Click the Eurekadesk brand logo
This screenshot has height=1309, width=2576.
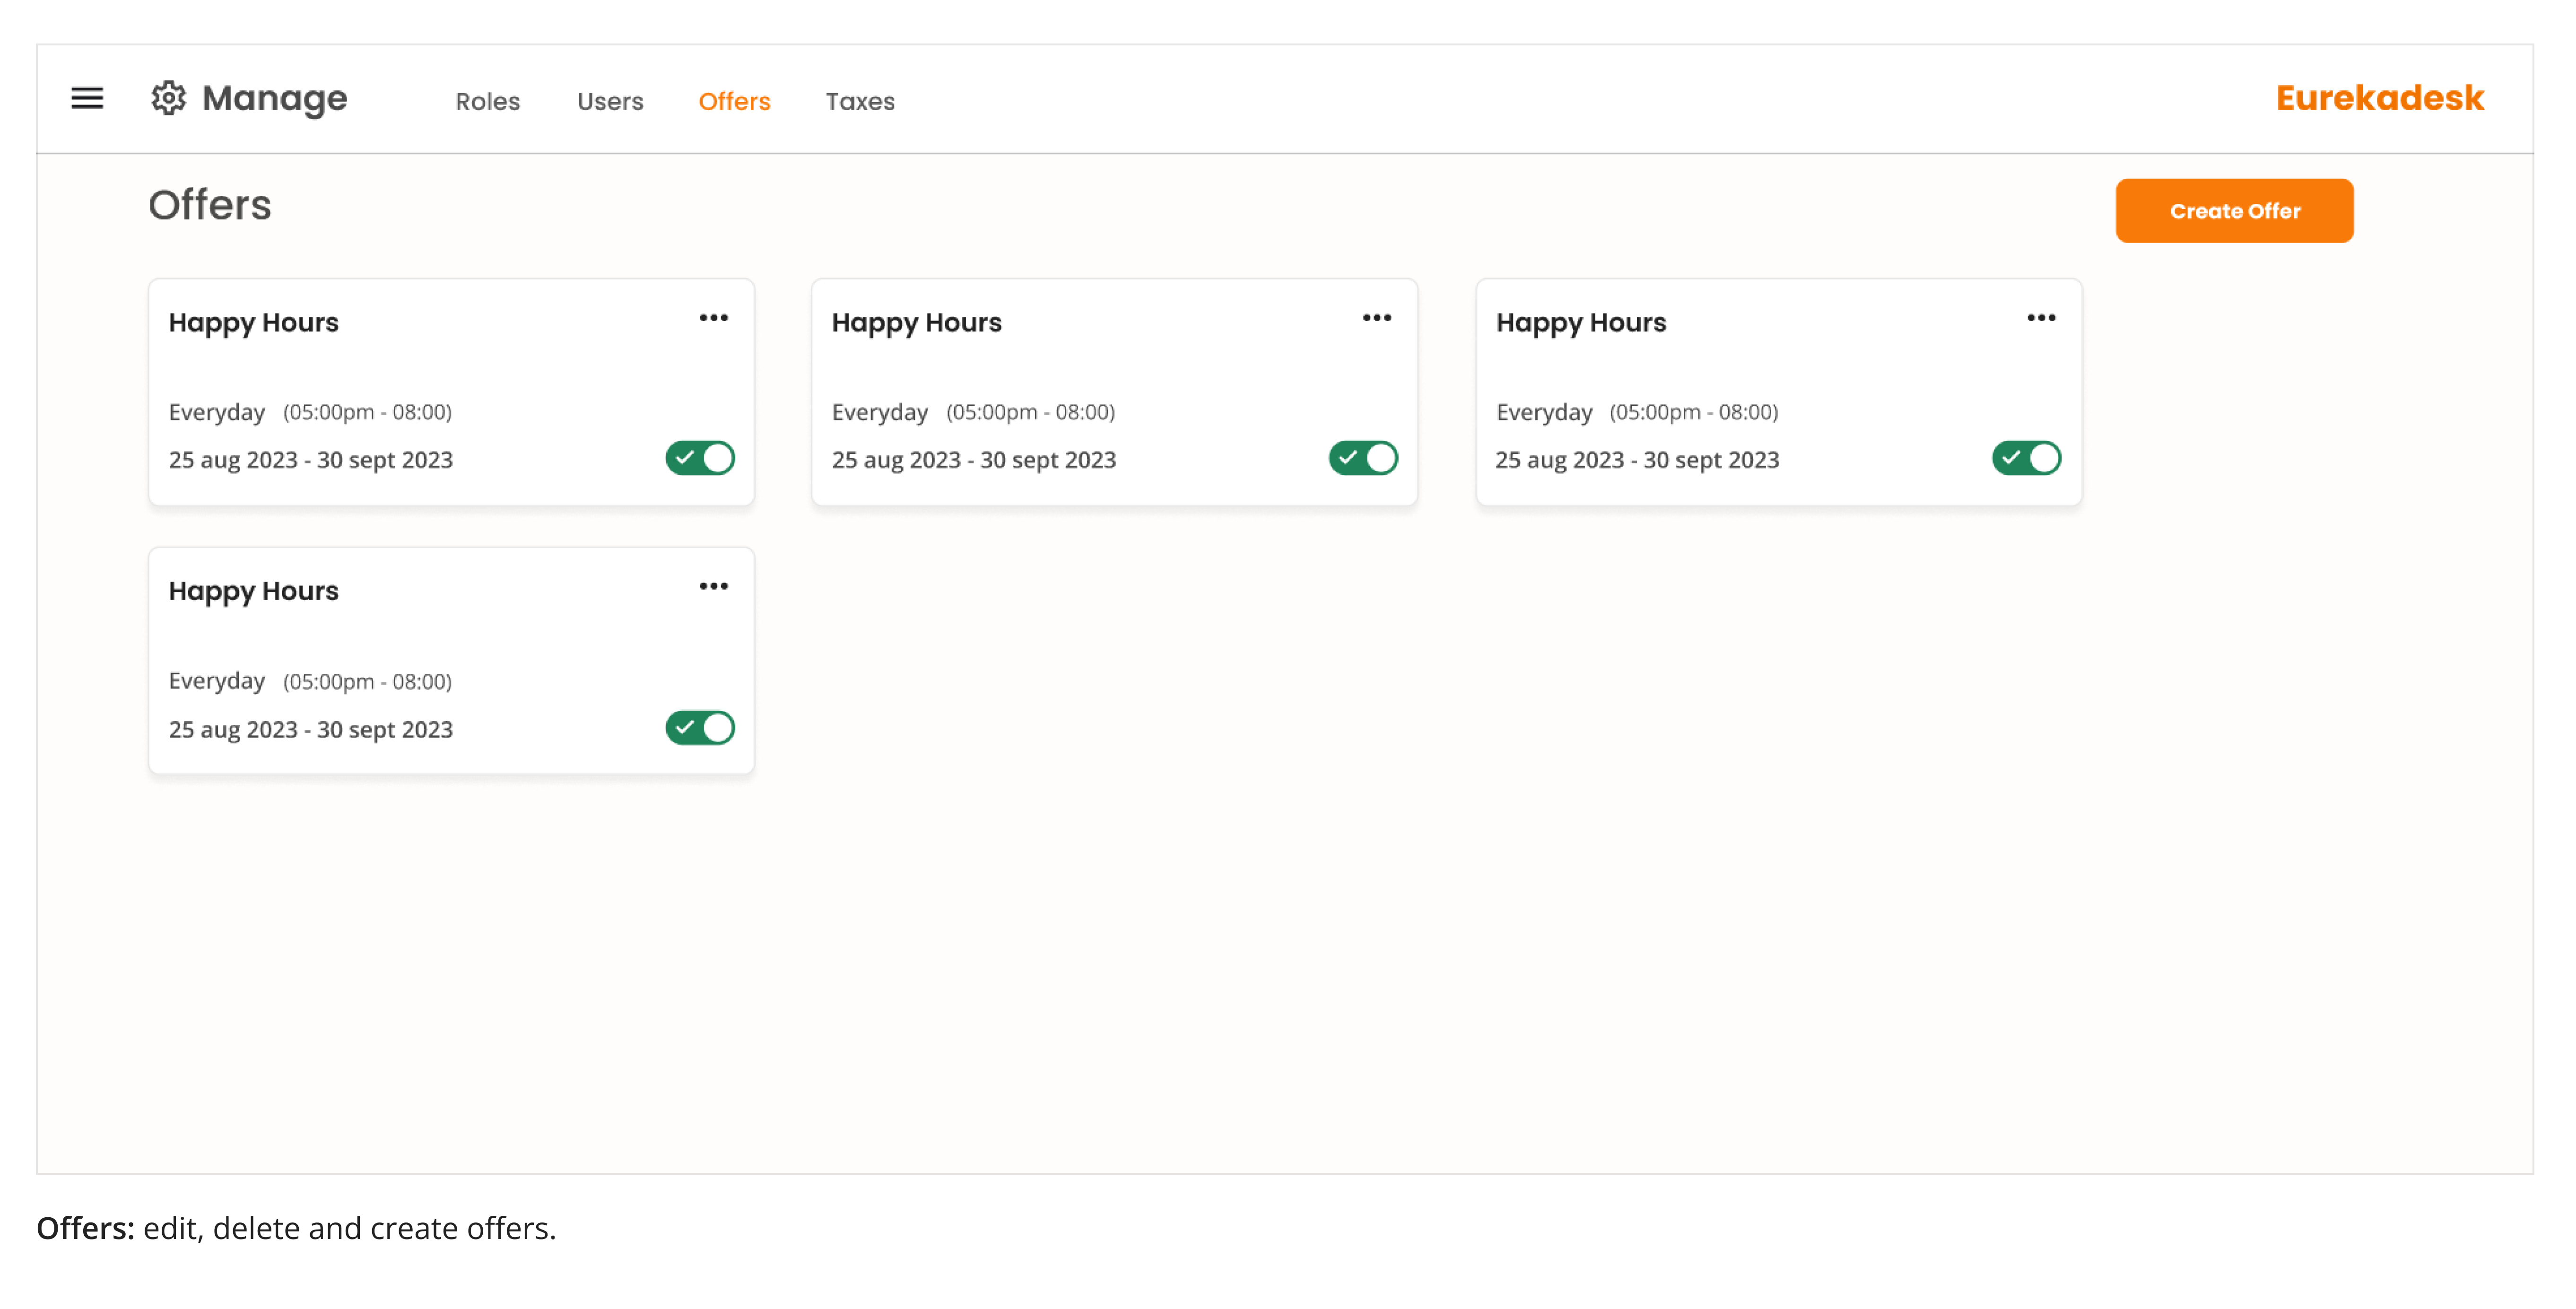pyautogui.click(x=2379, y=98)
